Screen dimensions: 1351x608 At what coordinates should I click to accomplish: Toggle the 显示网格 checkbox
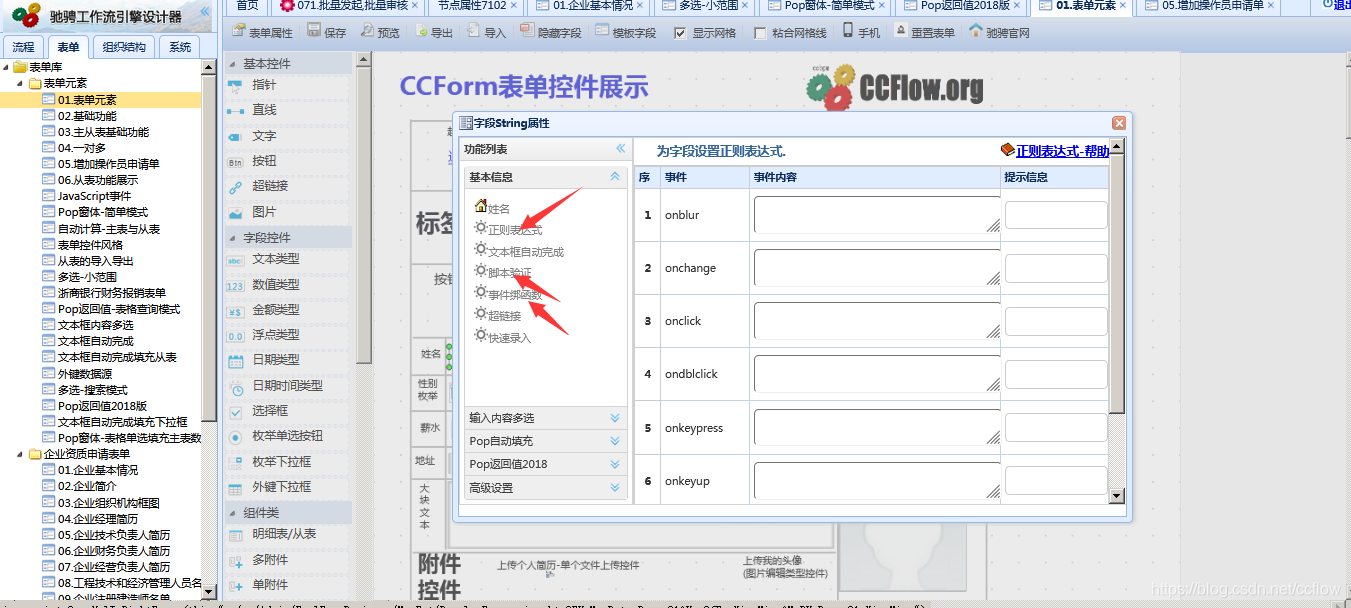(681, 33)
